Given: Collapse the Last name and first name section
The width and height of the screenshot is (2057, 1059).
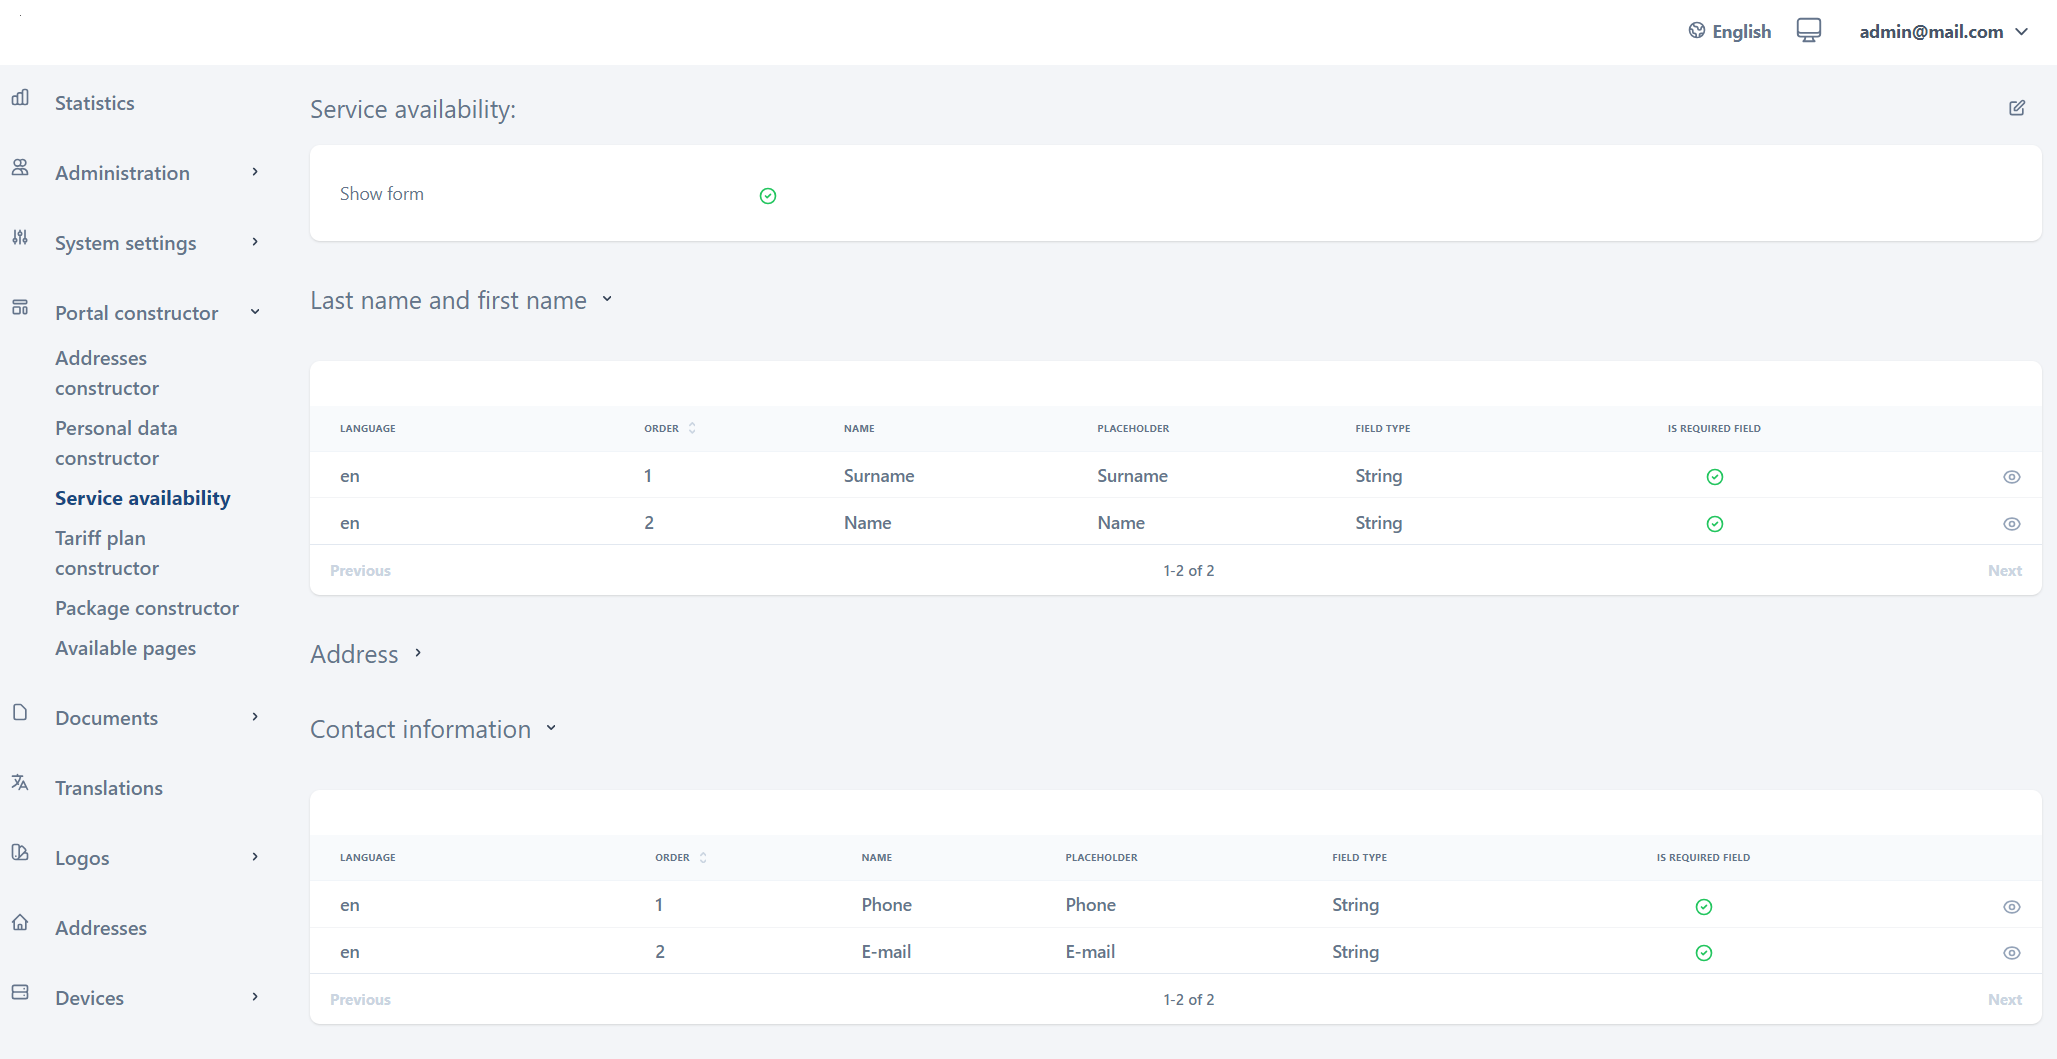Looking at the screenshot, I should click(607, 300).
